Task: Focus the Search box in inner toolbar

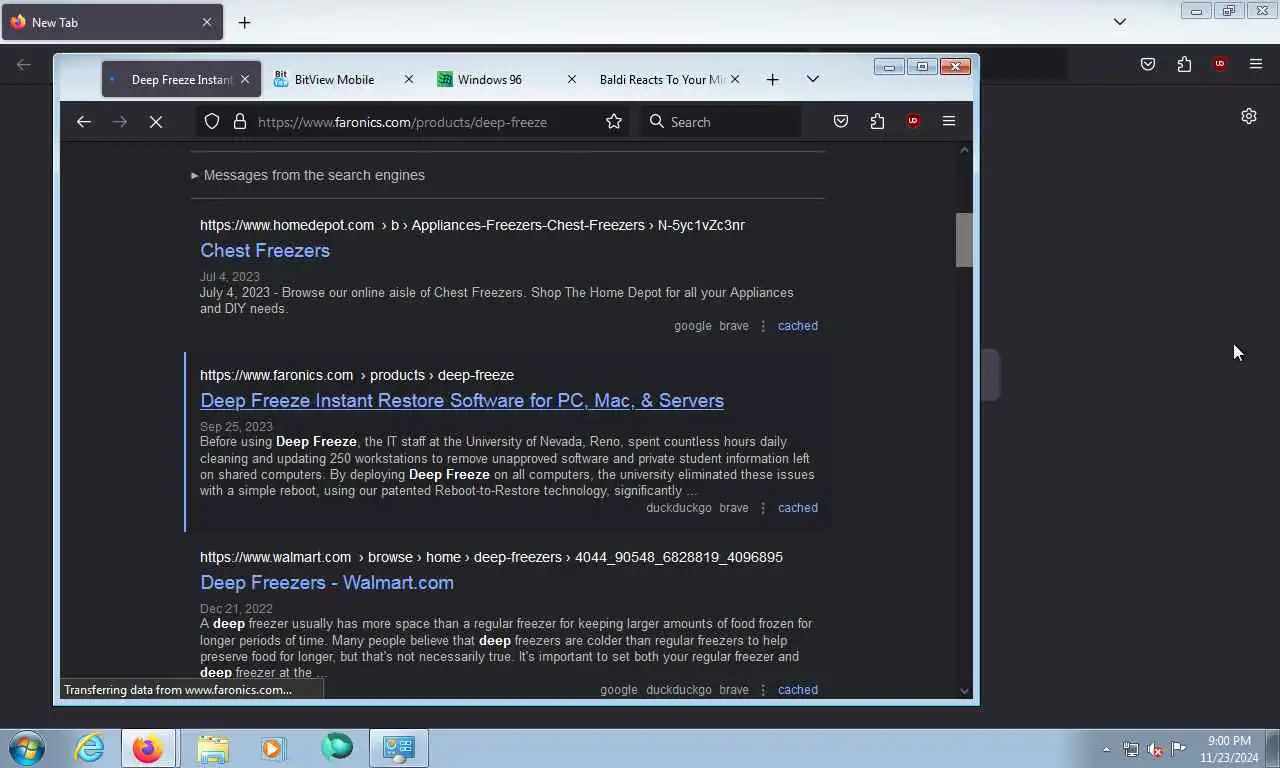Action: pyautogui.click(x=720, y=122)
